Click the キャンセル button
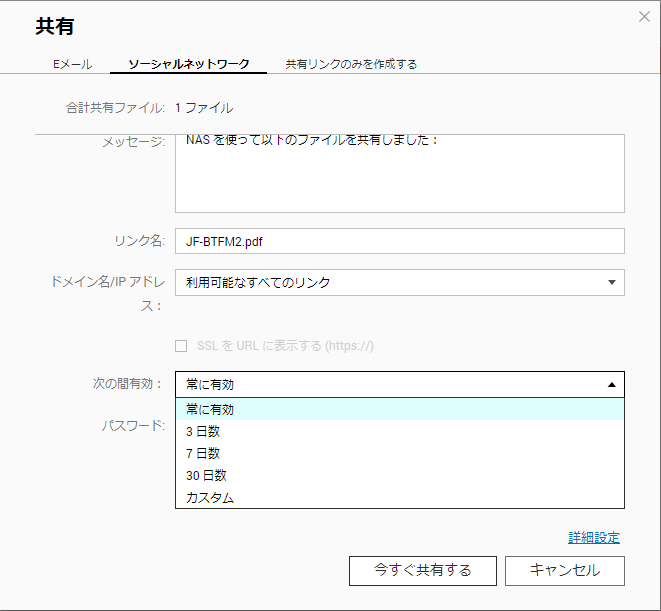Screen dimensions: 661x611 tap(565, 571)
